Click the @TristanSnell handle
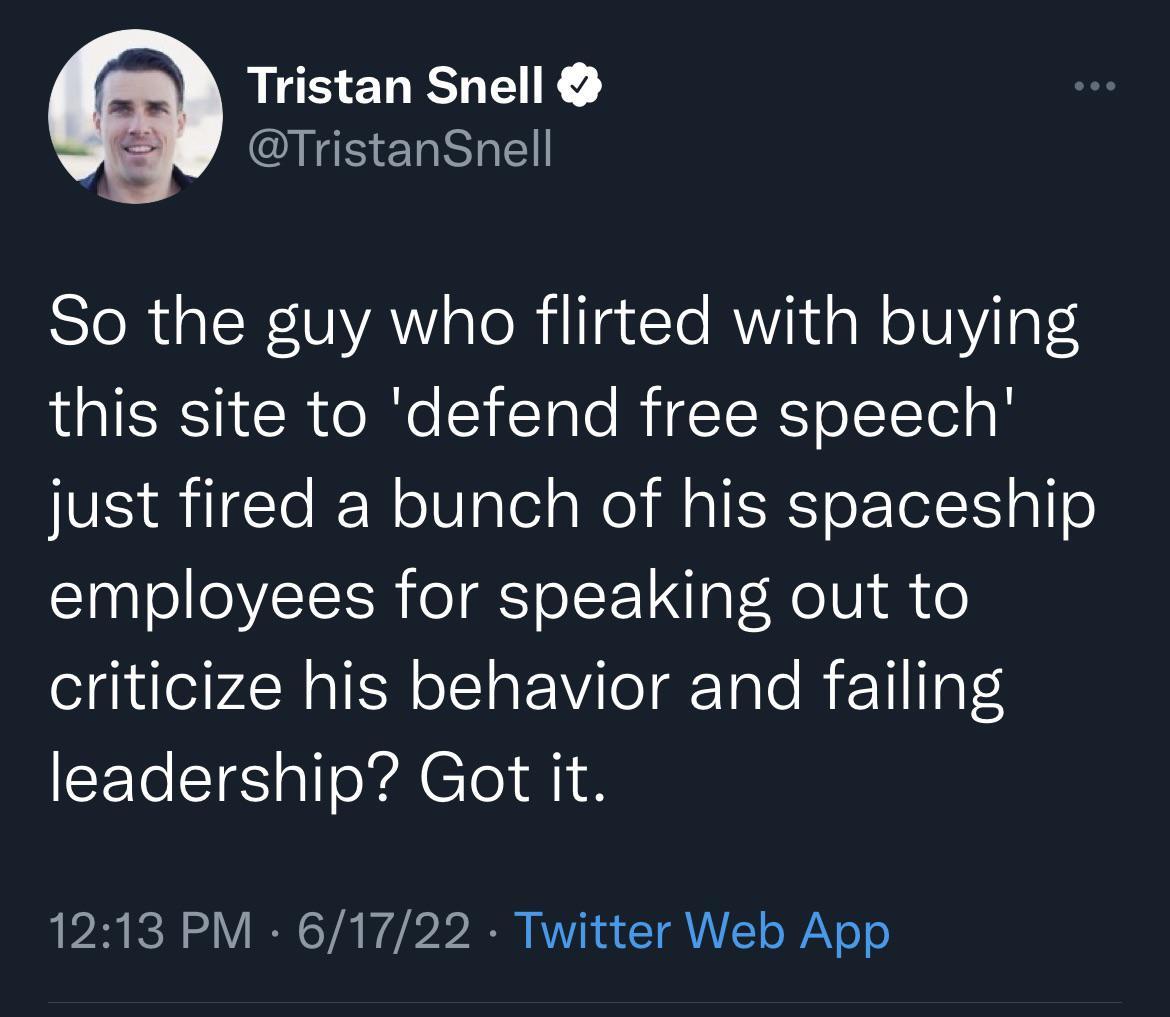The height and width of the screenshot is (1017, 1170). point(400,148)
